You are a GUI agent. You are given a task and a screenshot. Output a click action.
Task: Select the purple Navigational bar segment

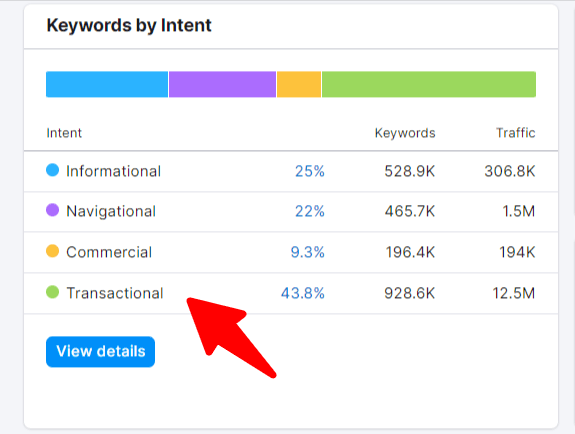click(222, 84)
